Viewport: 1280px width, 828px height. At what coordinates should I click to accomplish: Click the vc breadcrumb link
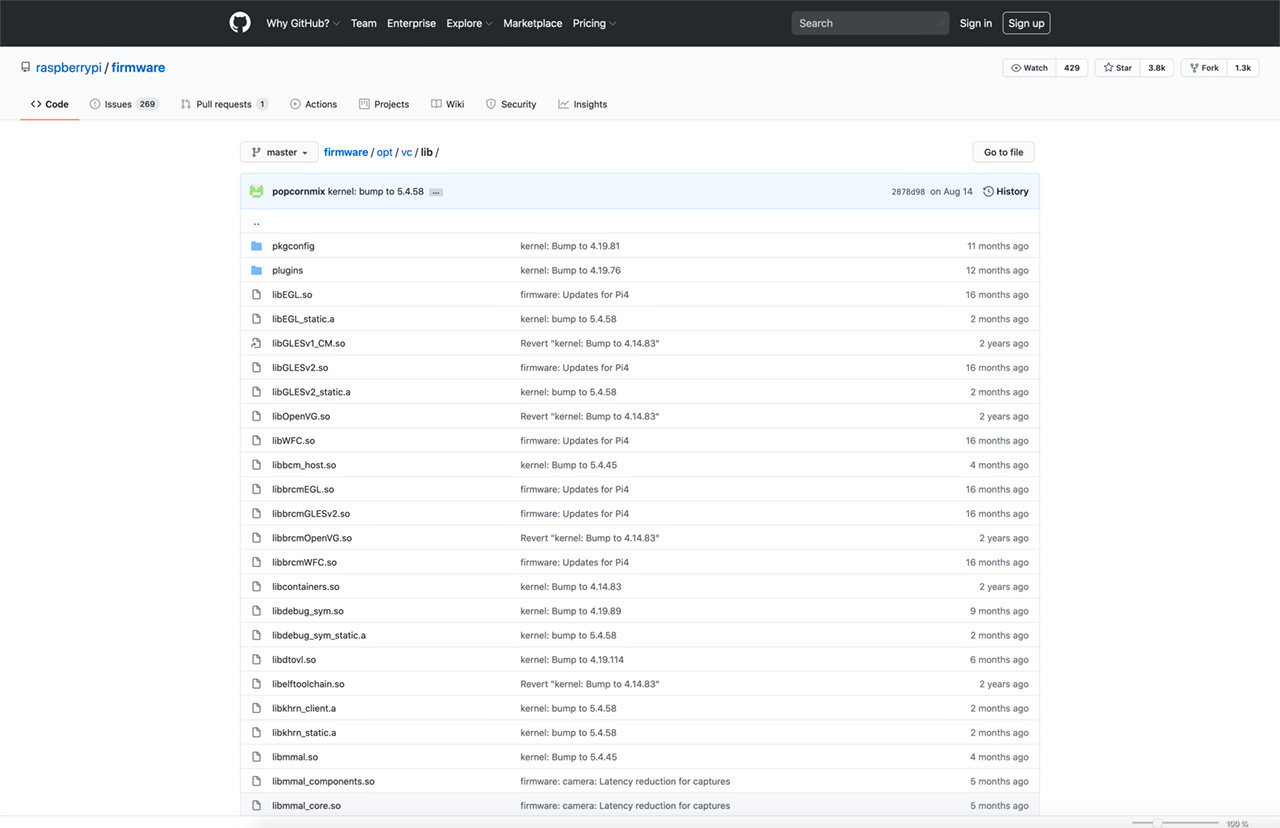[406, 152]
